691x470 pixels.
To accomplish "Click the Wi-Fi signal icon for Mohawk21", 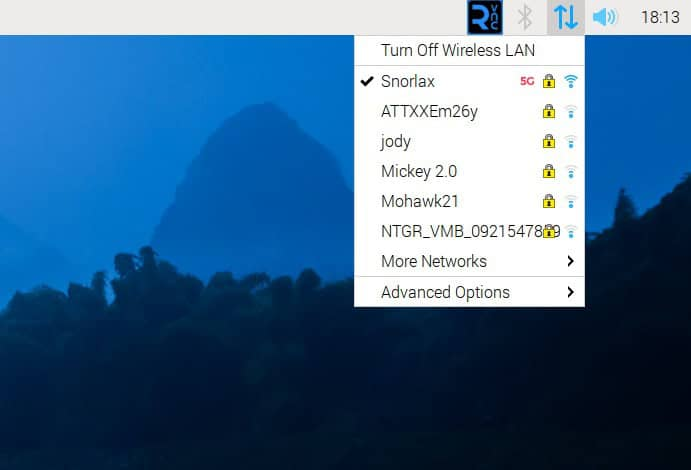I will pos(570,202).
